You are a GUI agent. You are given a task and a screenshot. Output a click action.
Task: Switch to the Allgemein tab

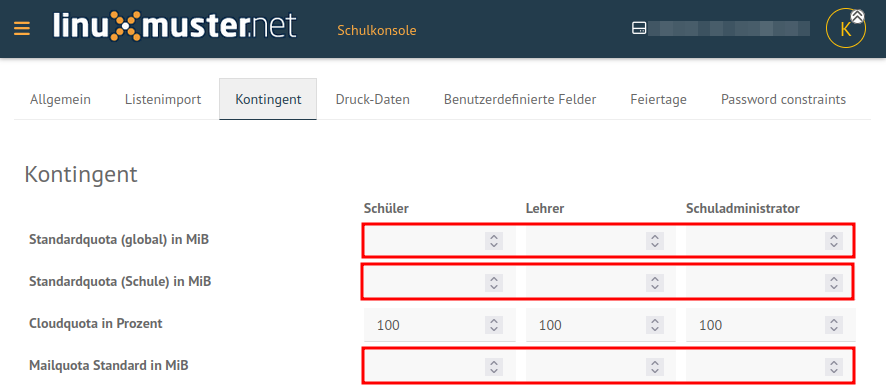tap(60, 99)
